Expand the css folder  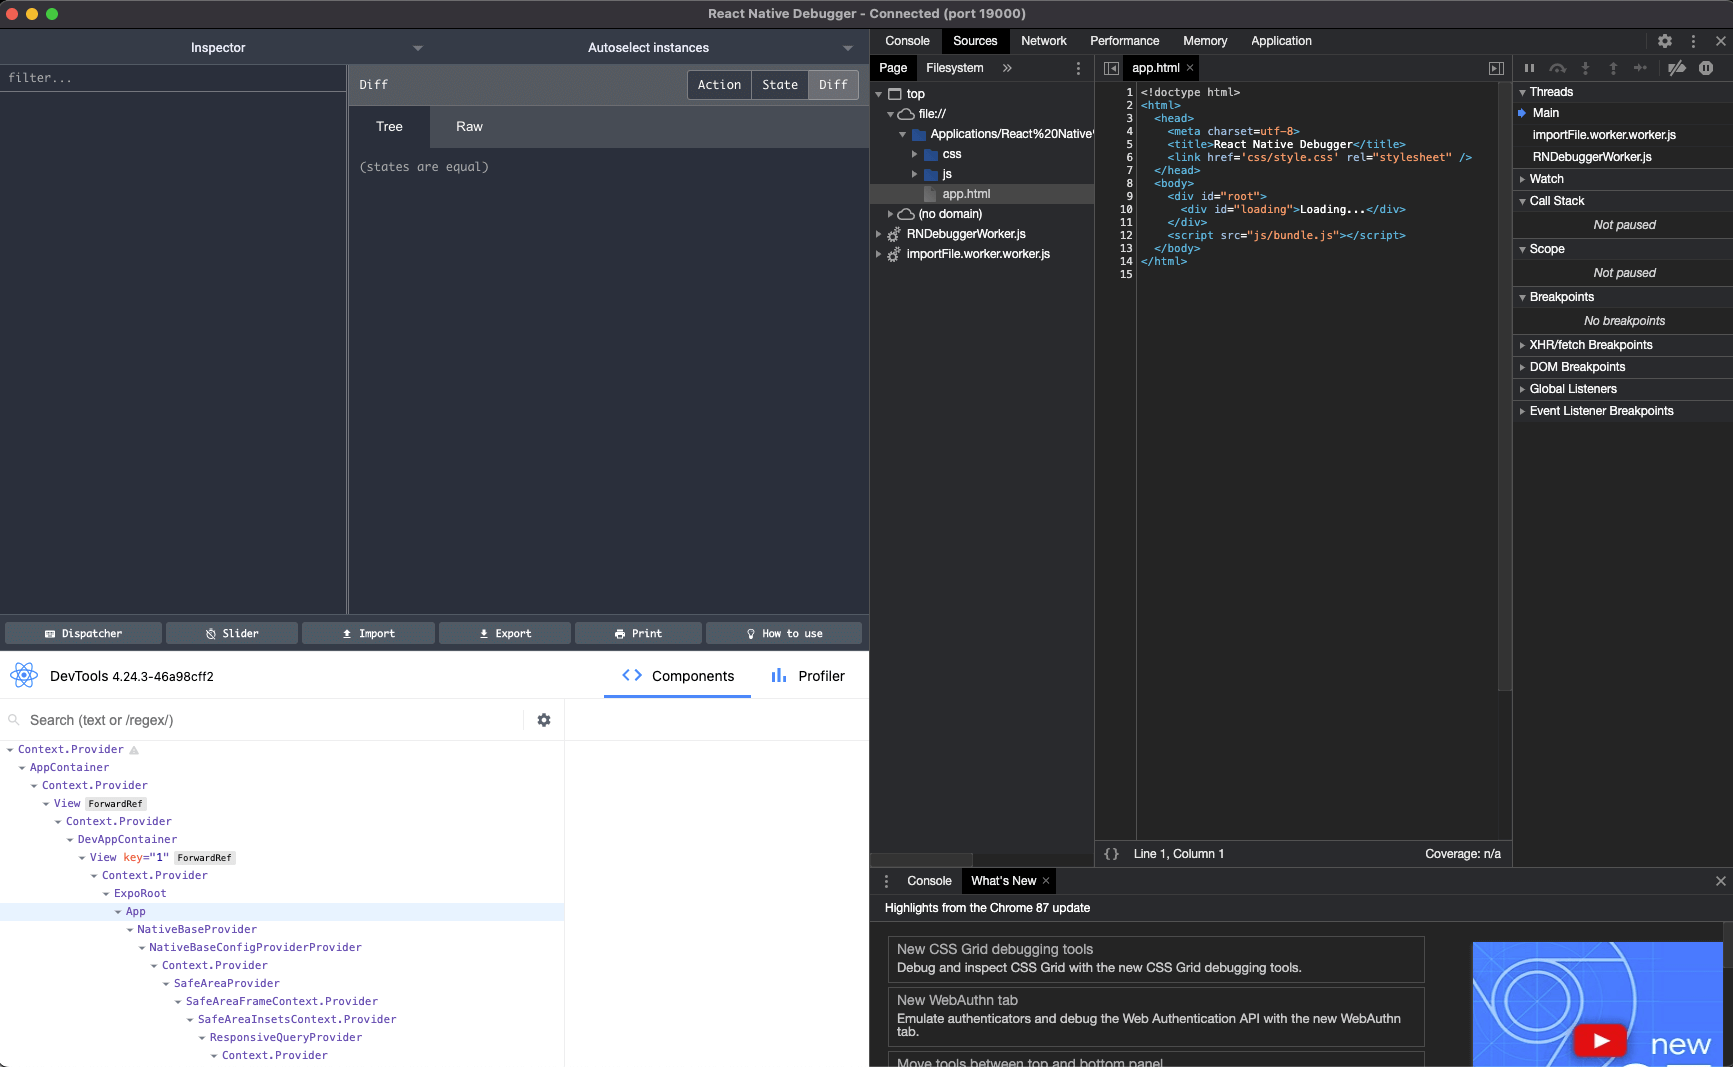click(x=914, y=154)
